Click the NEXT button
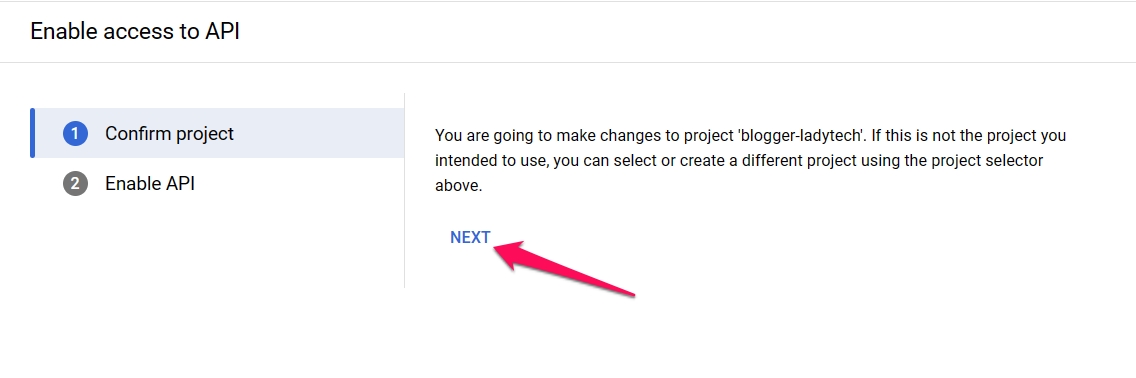Screen dimensions: 1136x378 pyautogui.click(x=470, y=238)
